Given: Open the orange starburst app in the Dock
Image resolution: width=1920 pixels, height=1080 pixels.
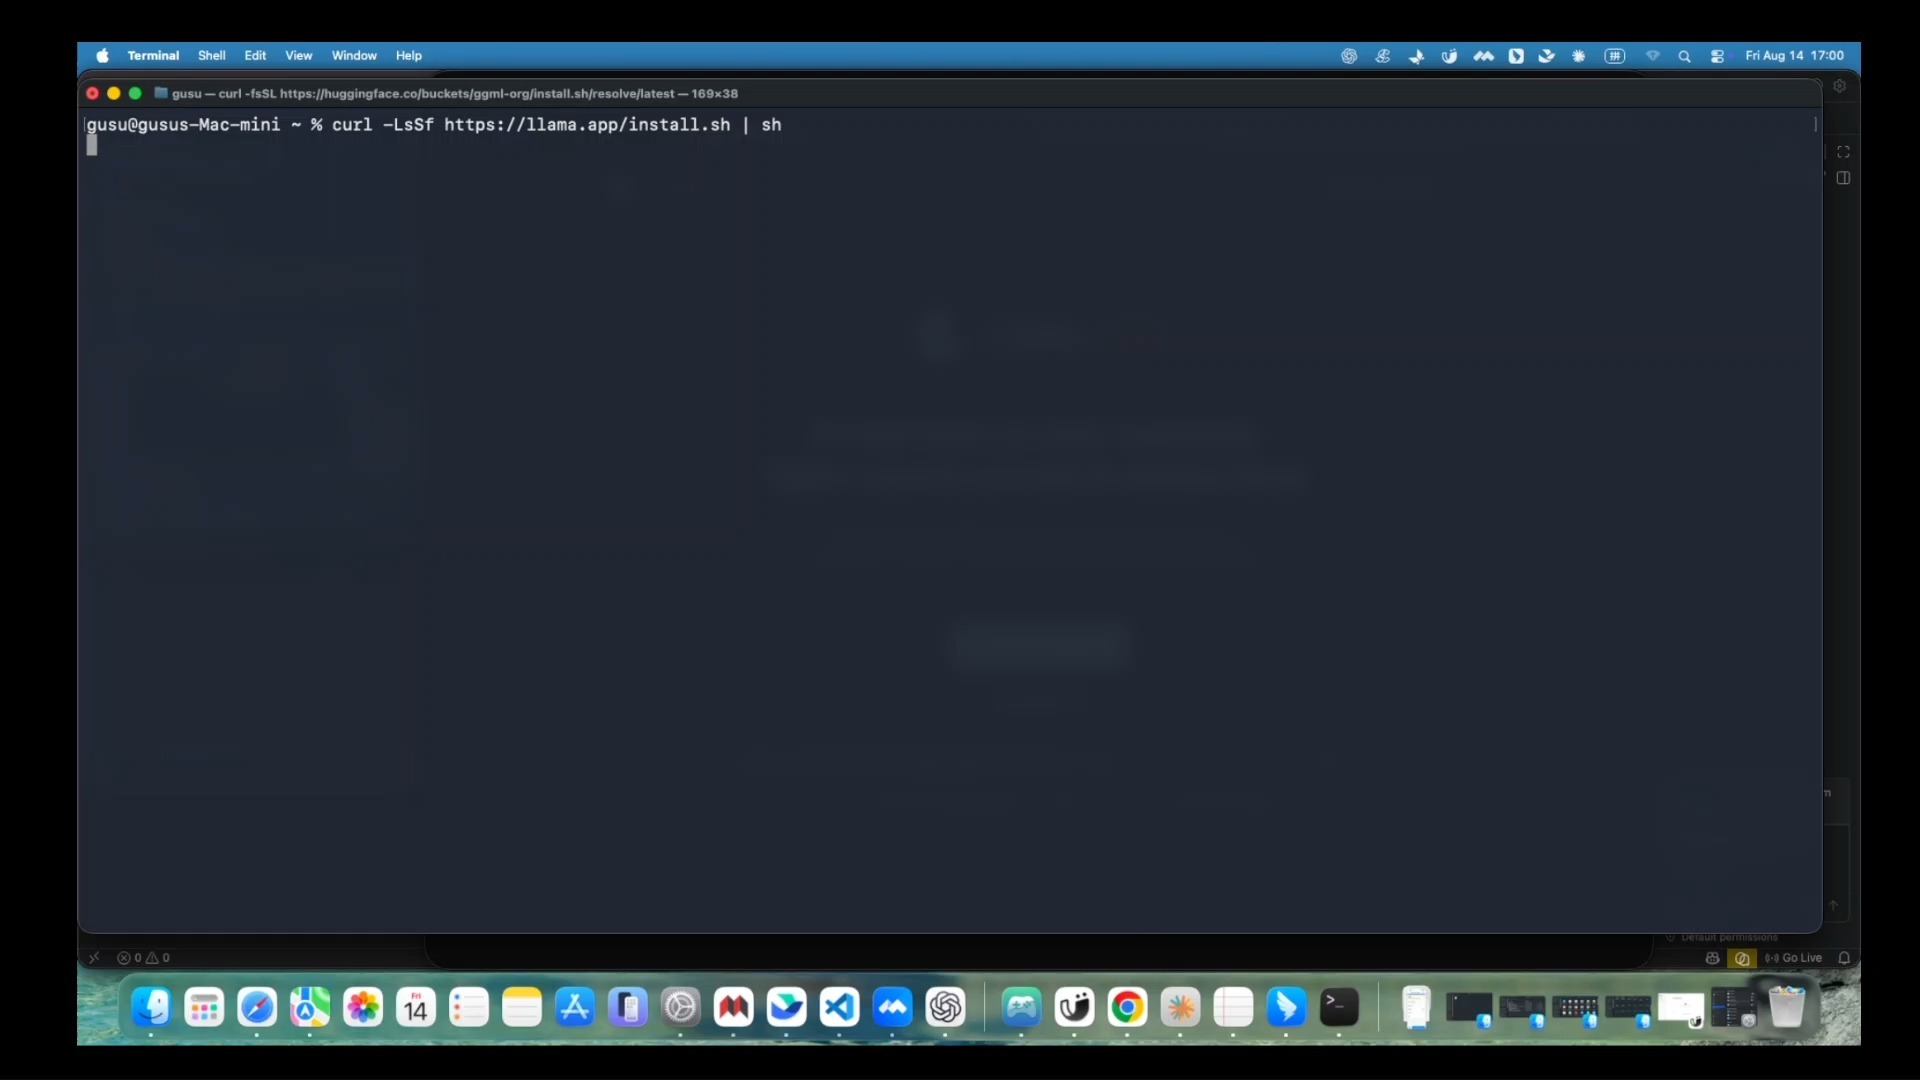Looking at the screenshot, I should point(1180,1007).
